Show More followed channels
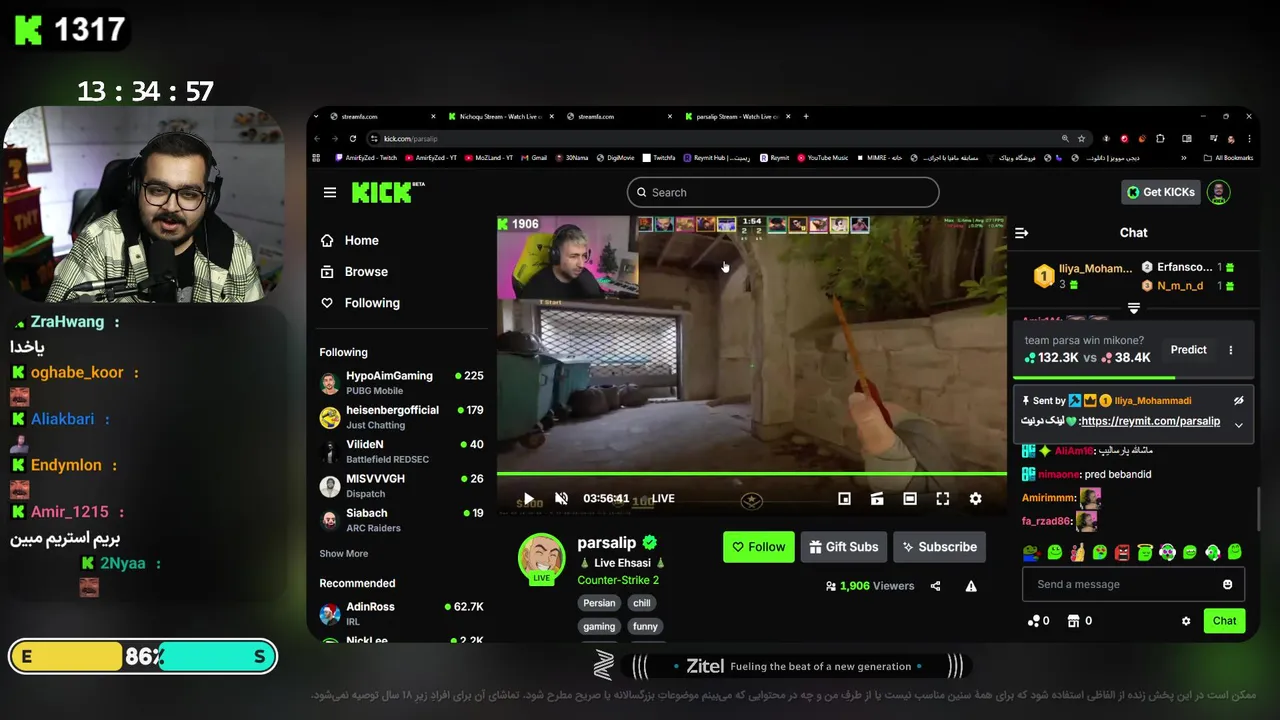Viewport: 1280px width, 720px height. pos(343,553)
